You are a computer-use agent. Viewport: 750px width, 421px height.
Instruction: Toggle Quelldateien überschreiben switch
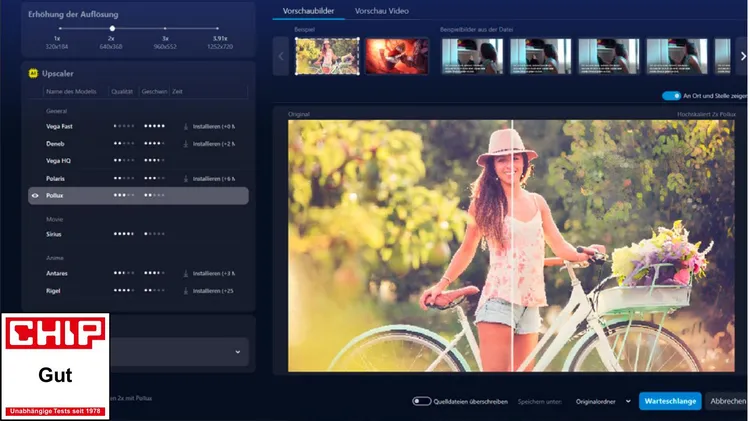click(x=421, y=401)
